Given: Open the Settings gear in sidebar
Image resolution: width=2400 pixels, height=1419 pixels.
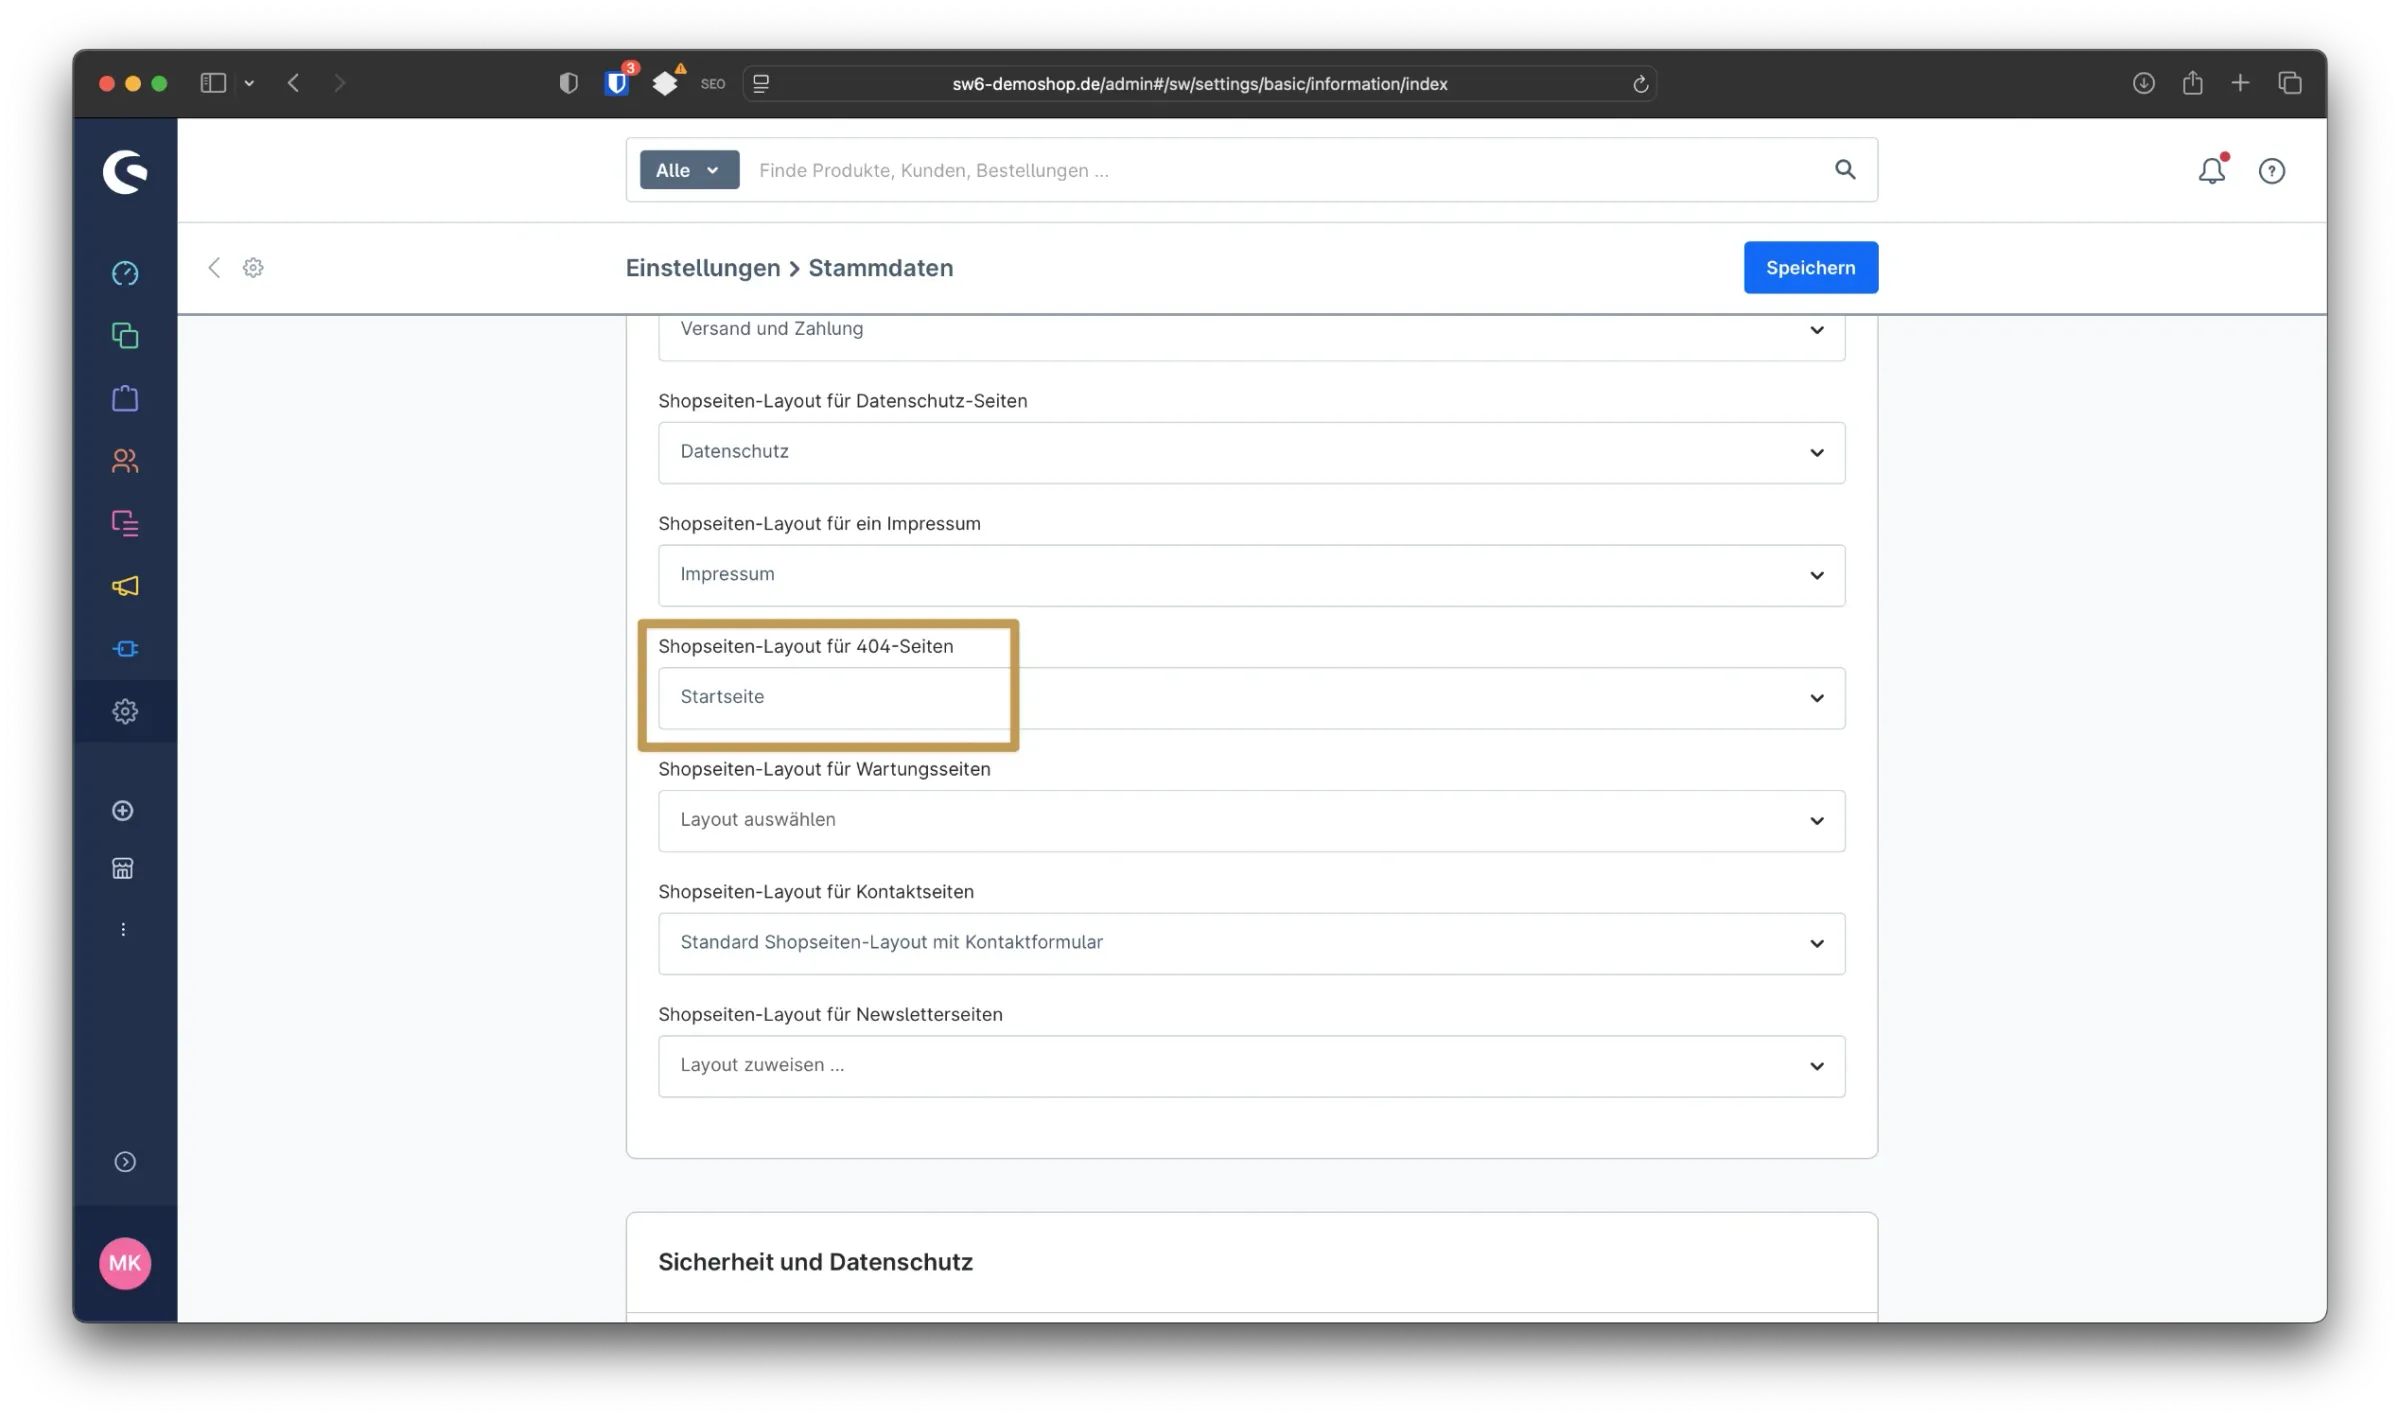Looking at the screenshot, I should [x=125, y=711].
